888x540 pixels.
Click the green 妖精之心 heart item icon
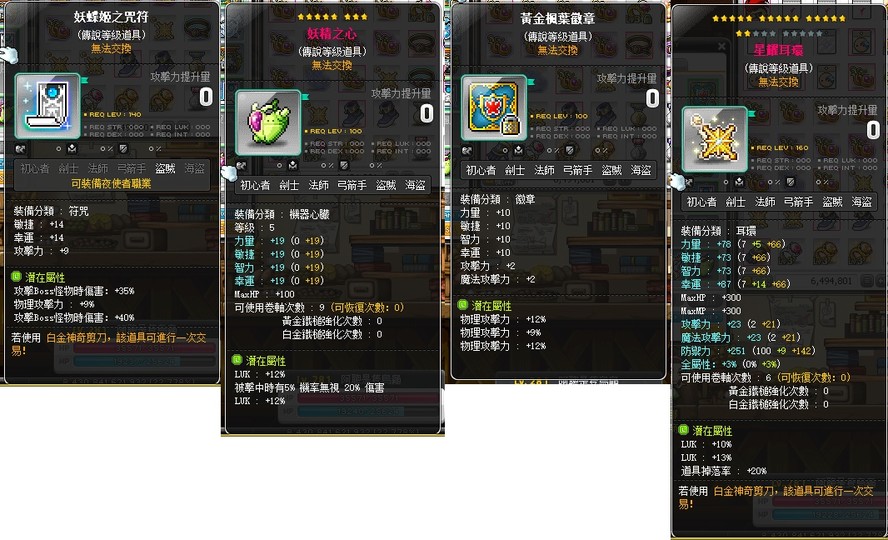pos(268,122)
